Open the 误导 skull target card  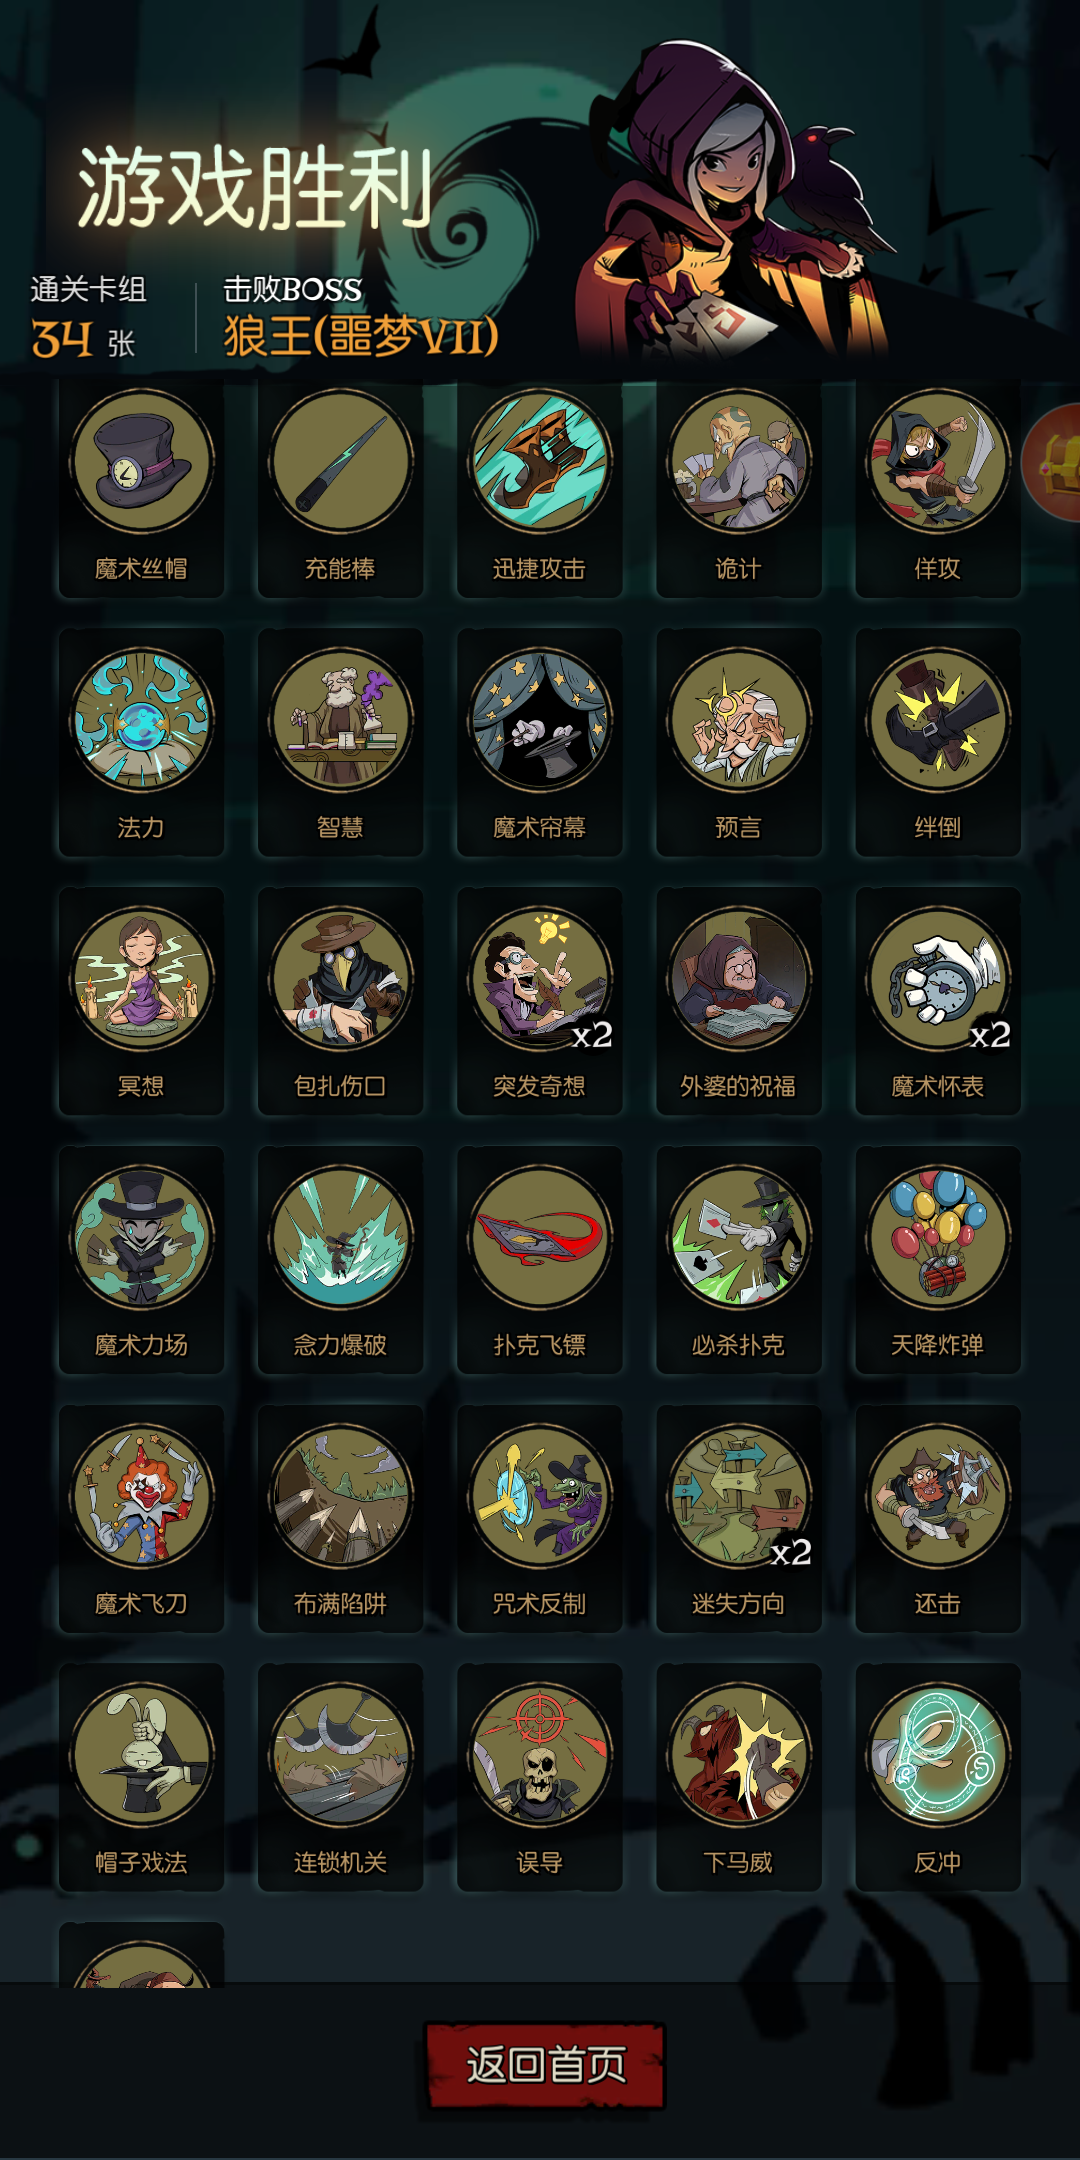coord(540,1778)
